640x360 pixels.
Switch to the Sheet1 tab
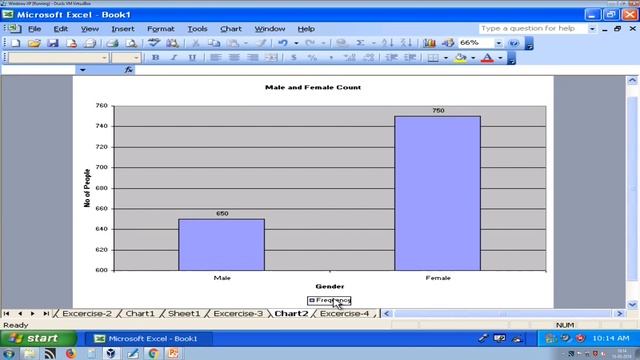(x=184, y=313)
